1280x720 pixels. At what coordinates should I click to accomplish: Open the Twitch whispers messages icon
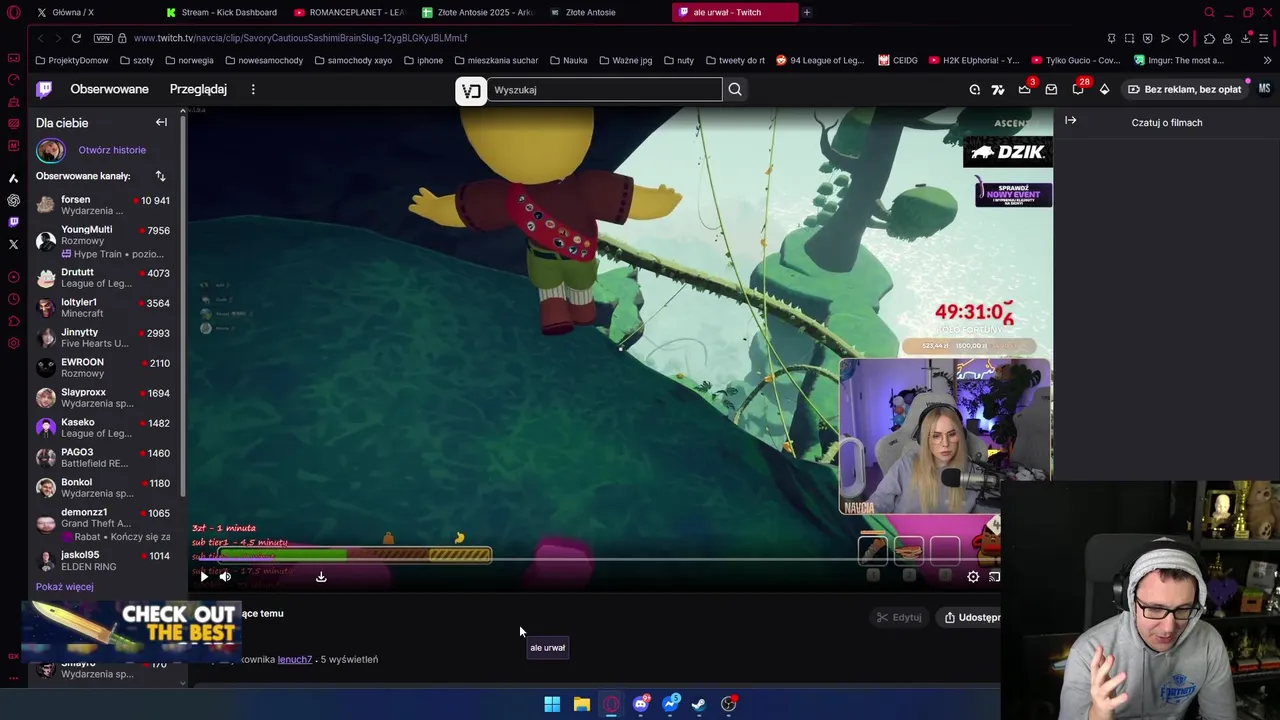pyautogui.click(x=1051, y=89)
